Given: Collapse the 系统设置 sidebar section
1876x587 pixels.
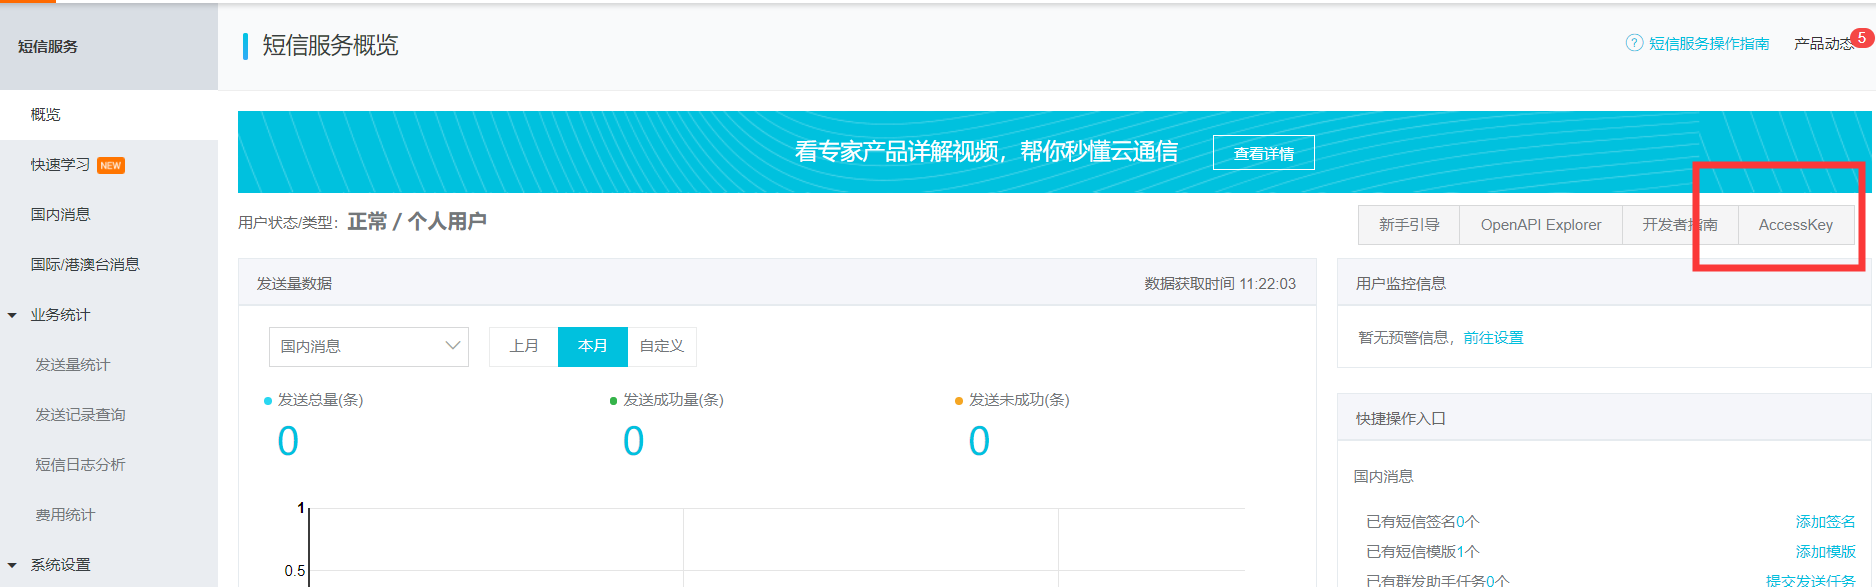Looking at the screenshot, I should [13, 565].
